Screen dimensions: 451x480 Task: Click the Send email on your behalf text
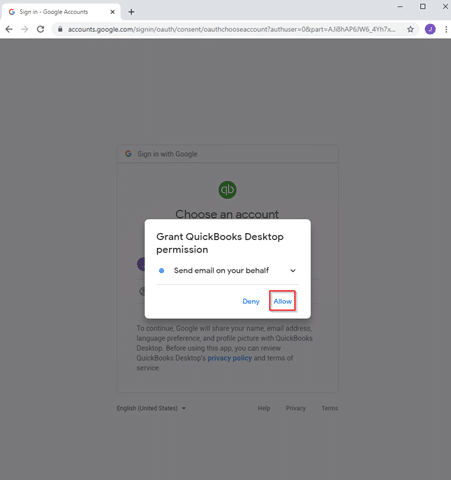pos(221,270)
